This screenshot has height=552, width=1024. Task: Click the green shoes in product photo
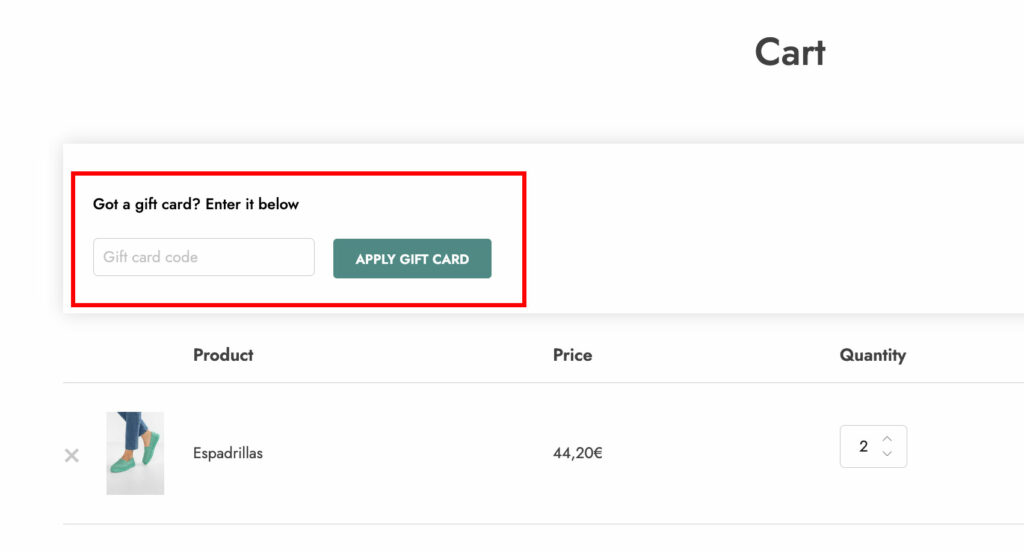coord(136,454)
